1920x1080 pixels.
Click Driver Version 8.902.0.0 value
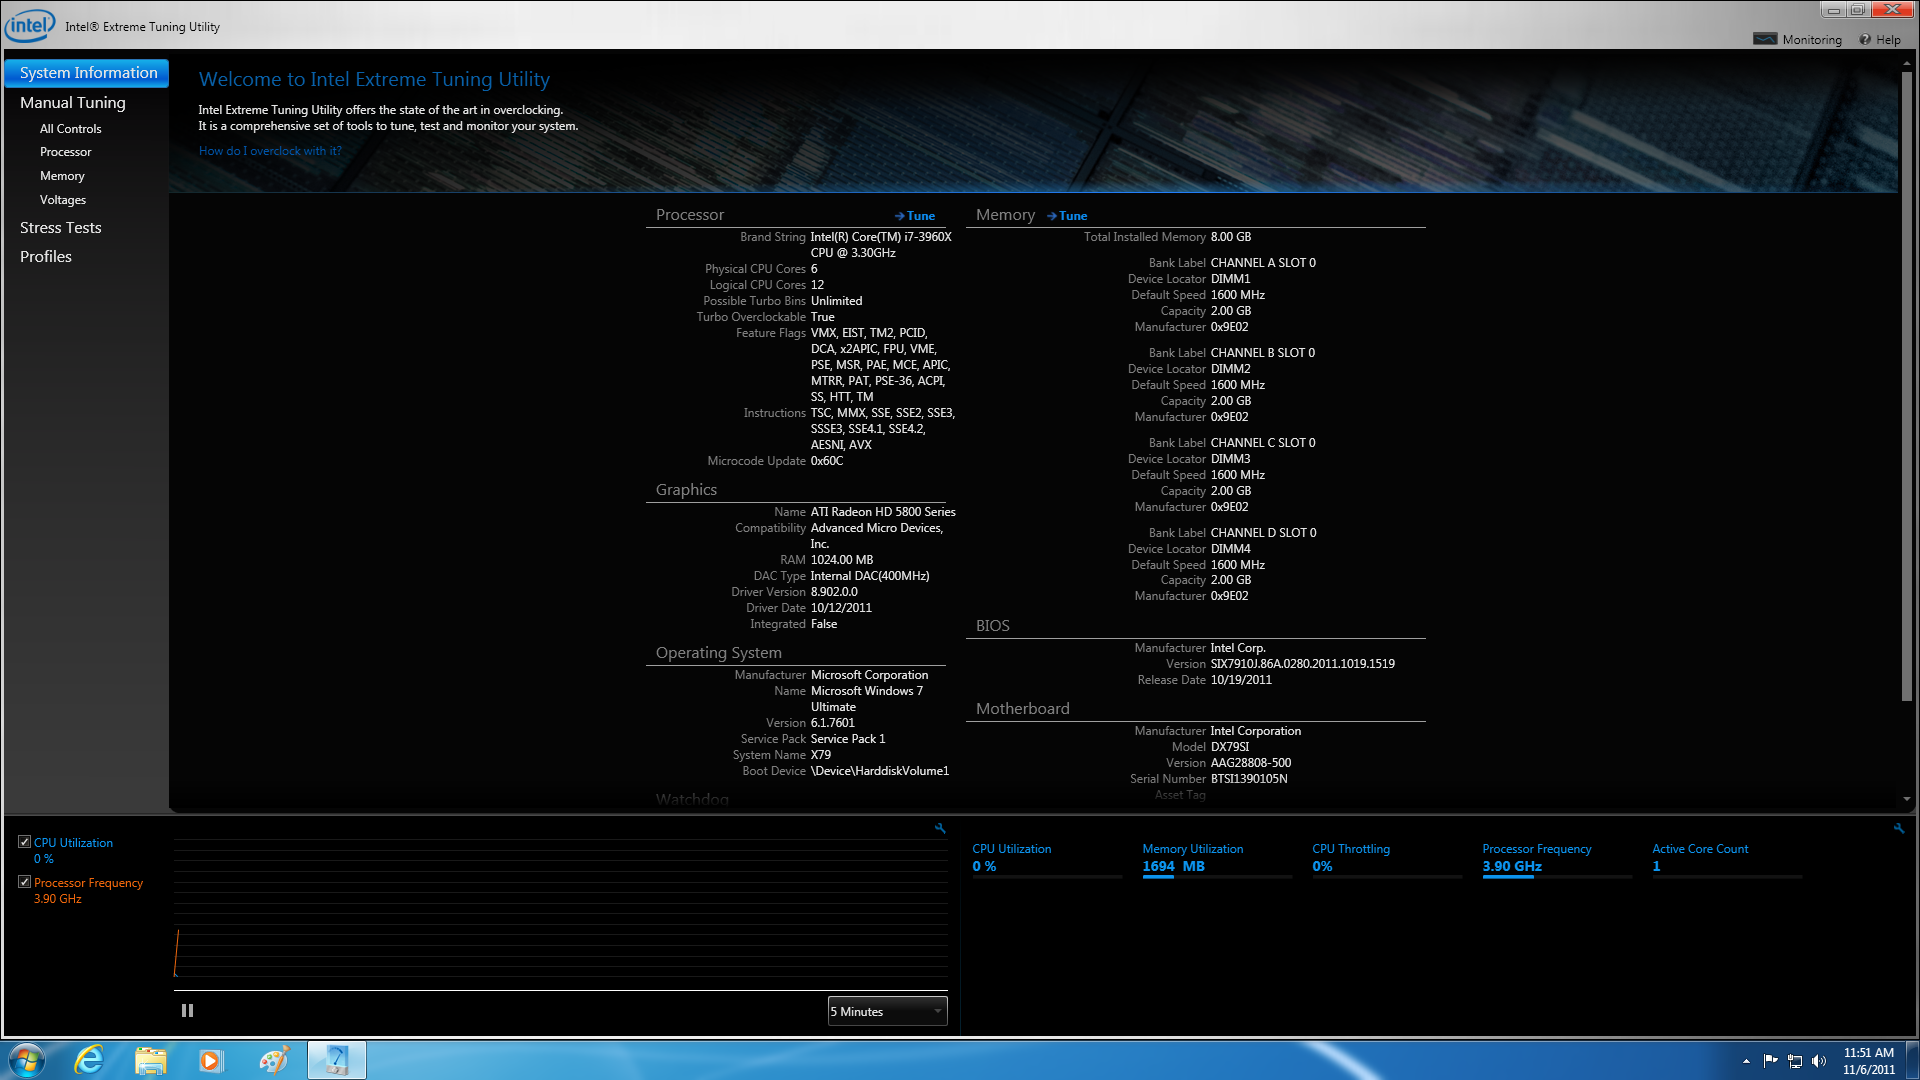[x=834, y=592]
